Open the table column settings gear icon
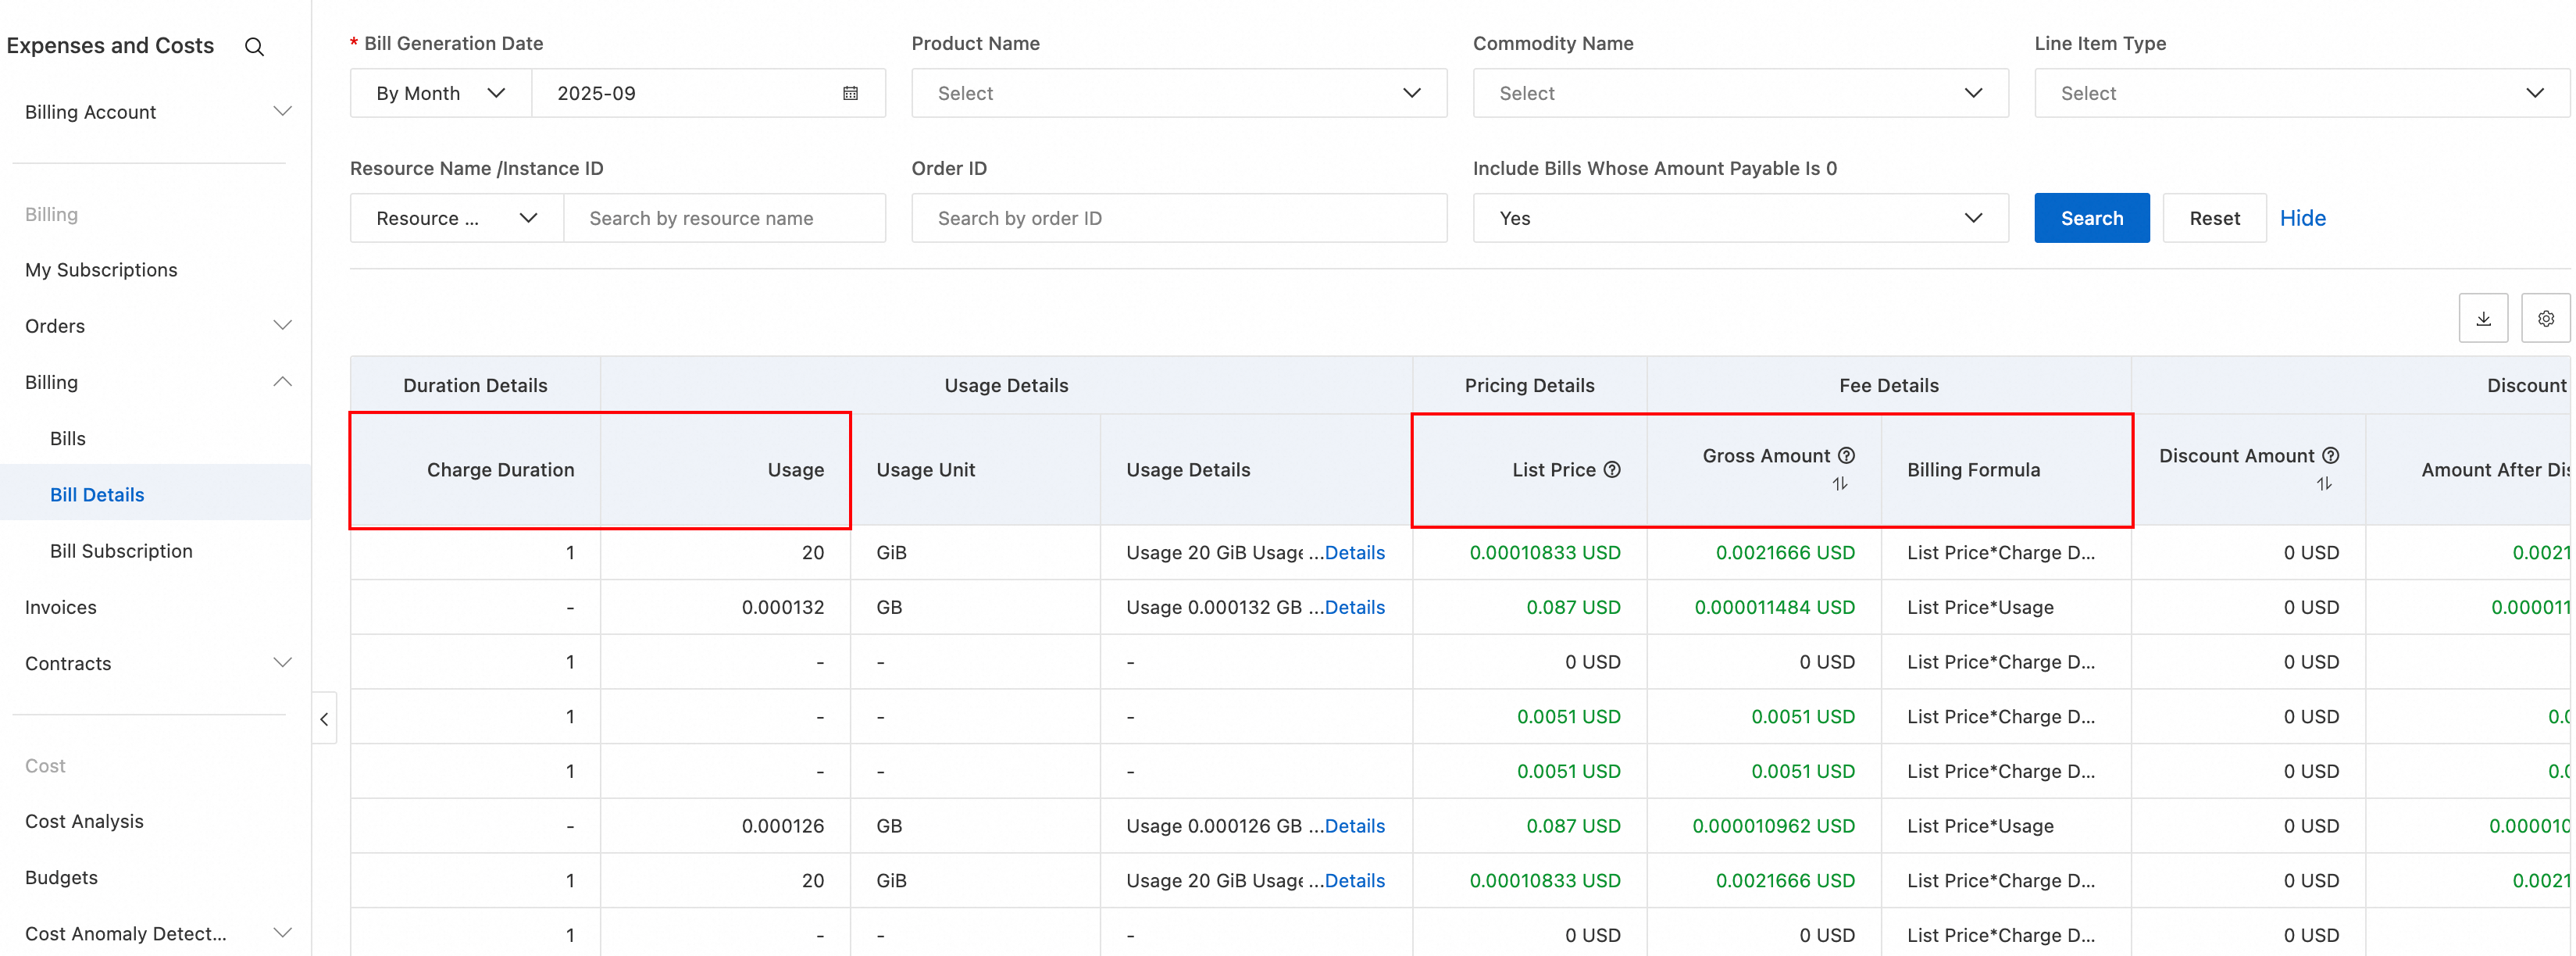2576x956 pixels. [x=2545, y=319]
